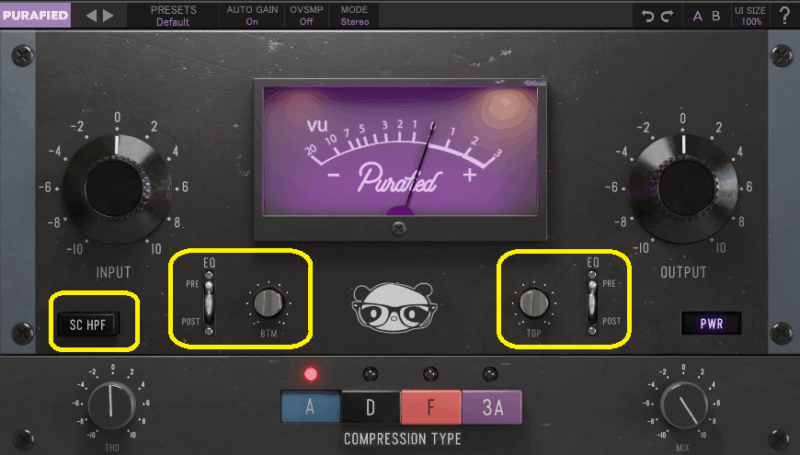800x455 pixels.
Task: Open the Presets dropdown
Action: click(x=173, y=15)
